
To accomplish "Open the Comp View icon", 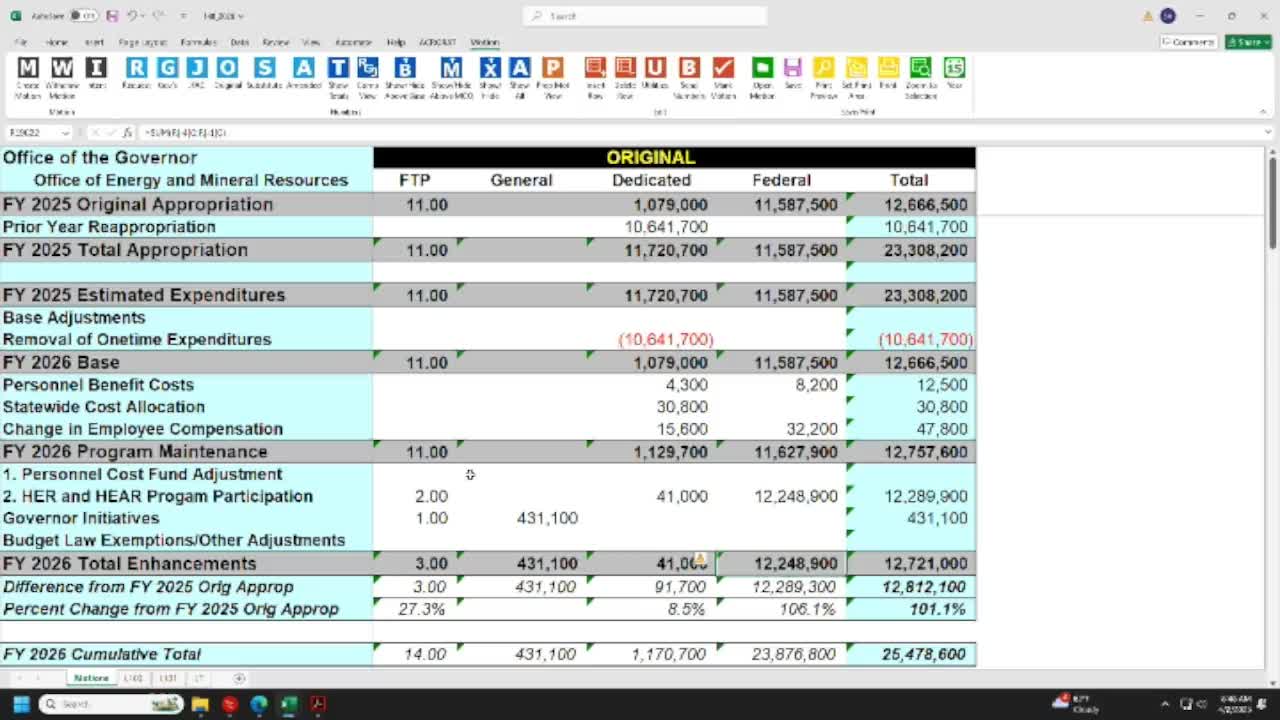I will coord(368,68).
